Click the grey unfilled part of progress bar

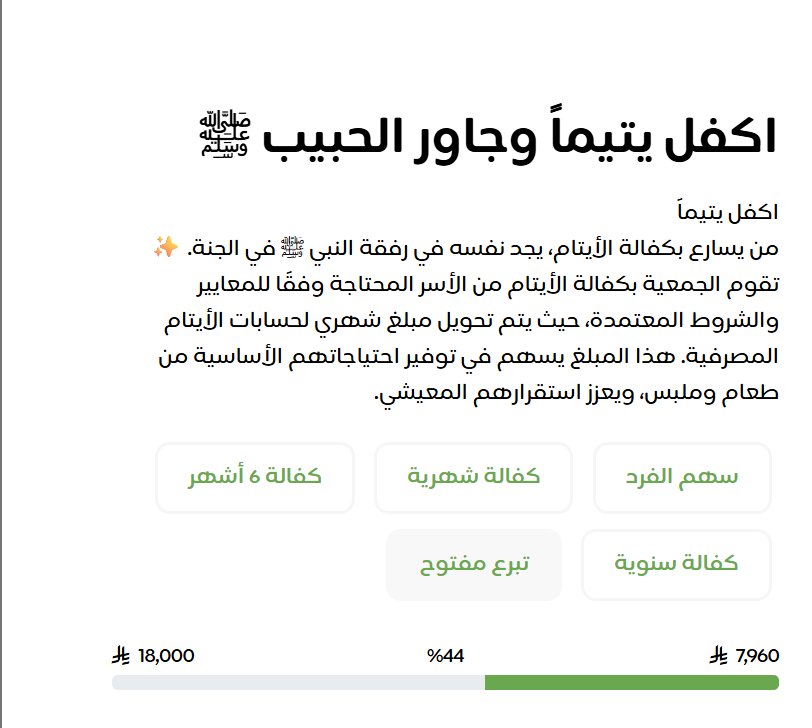pyautogui.click(x=298, y=683)
